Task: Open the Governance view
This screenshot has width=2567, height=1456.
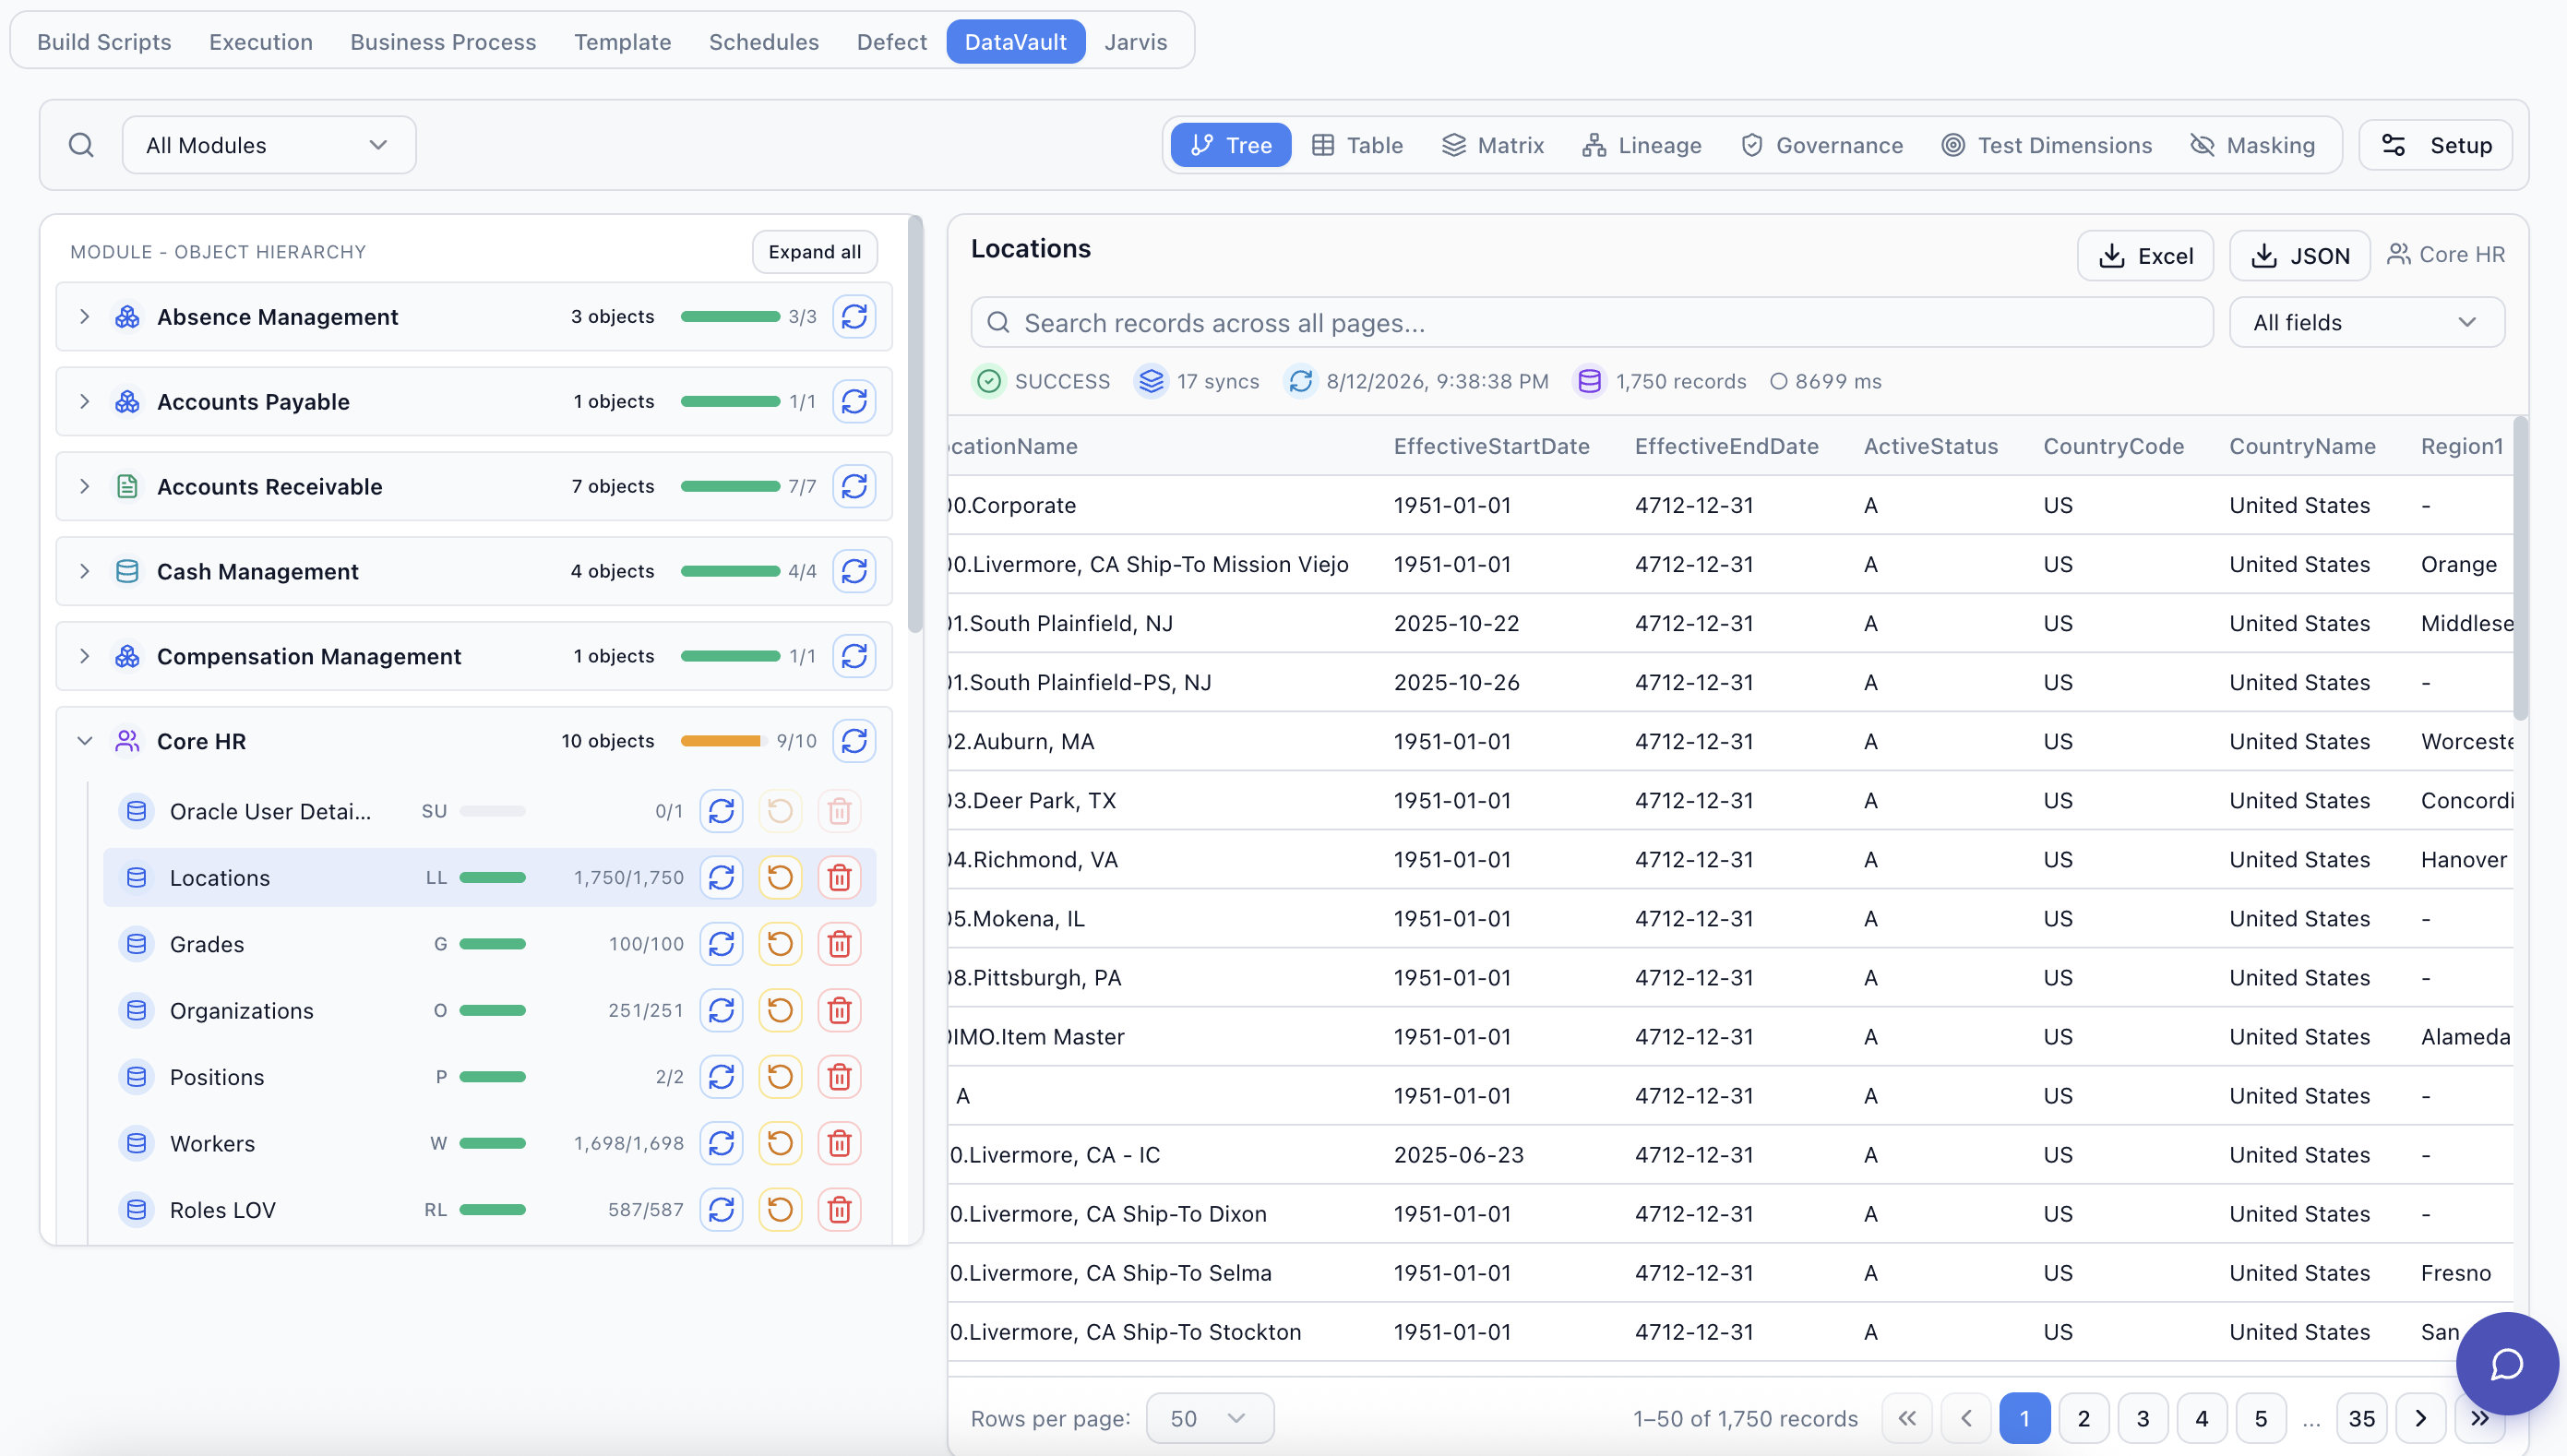Action: tap(1821, 145)
